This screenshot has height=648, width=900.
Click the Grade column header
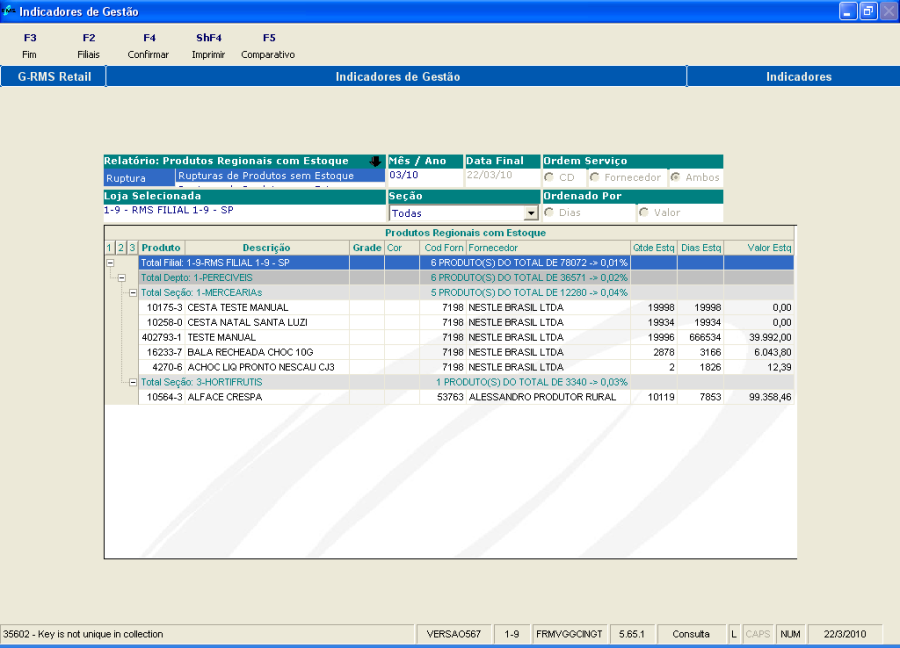click(x=367, y=248)
